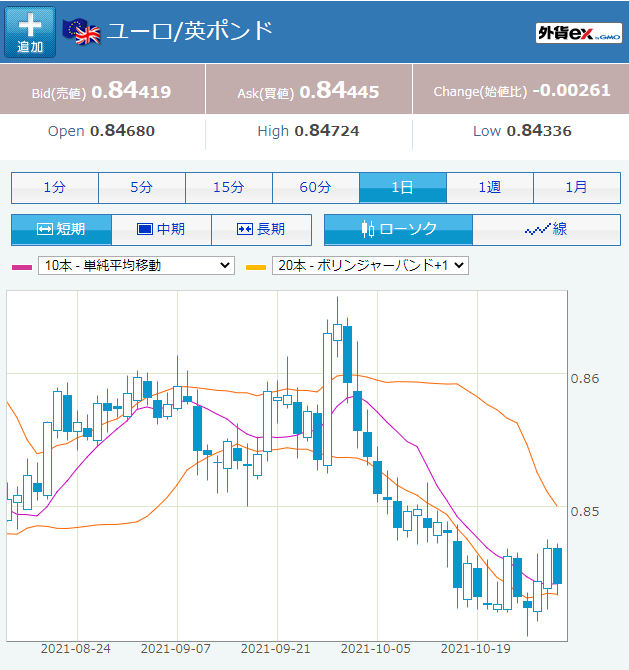The width and height of the screenshot is (629, 670).
Task: Switch chart range to 中期
Action: tap(162, 229)
